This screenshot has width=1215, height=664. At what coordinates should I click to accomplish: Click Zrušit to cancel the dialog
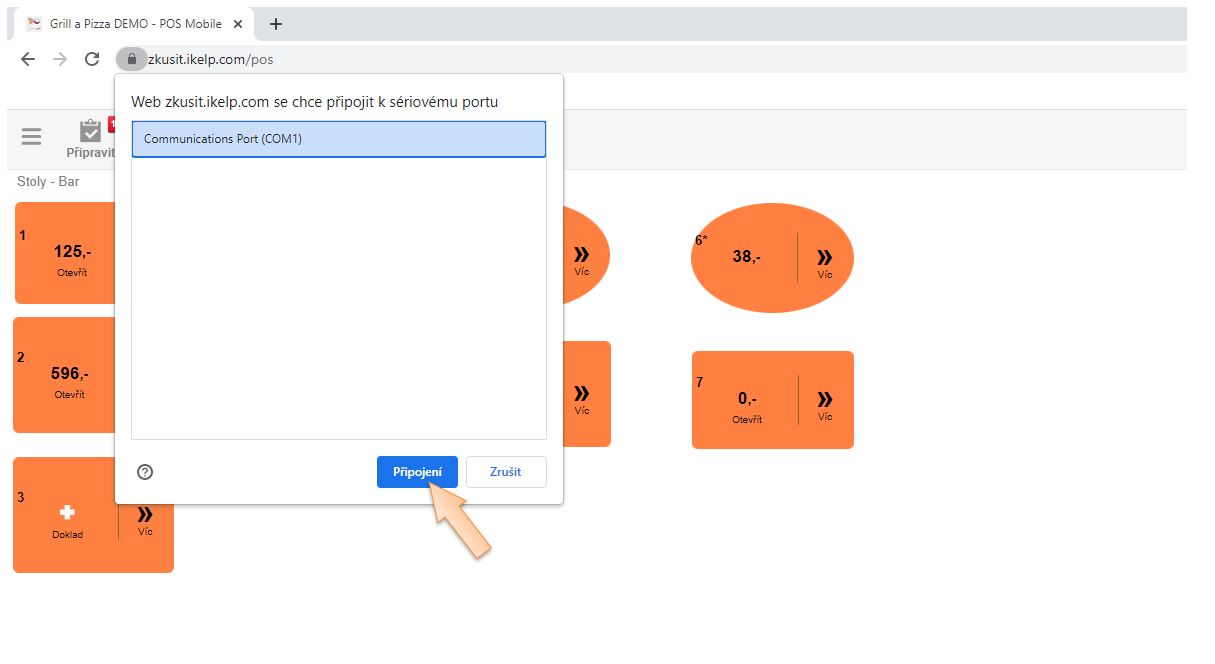coord(506,472)
